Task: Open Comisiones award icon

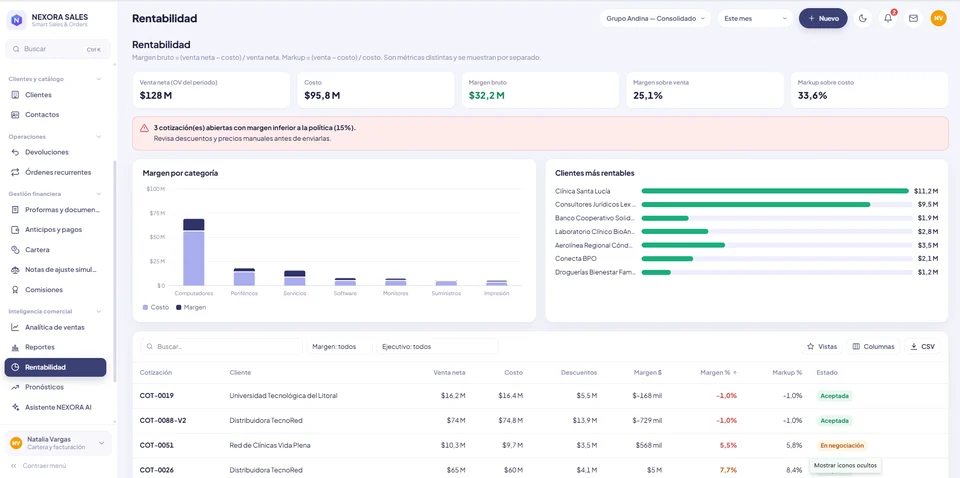Action: (15, 289)
